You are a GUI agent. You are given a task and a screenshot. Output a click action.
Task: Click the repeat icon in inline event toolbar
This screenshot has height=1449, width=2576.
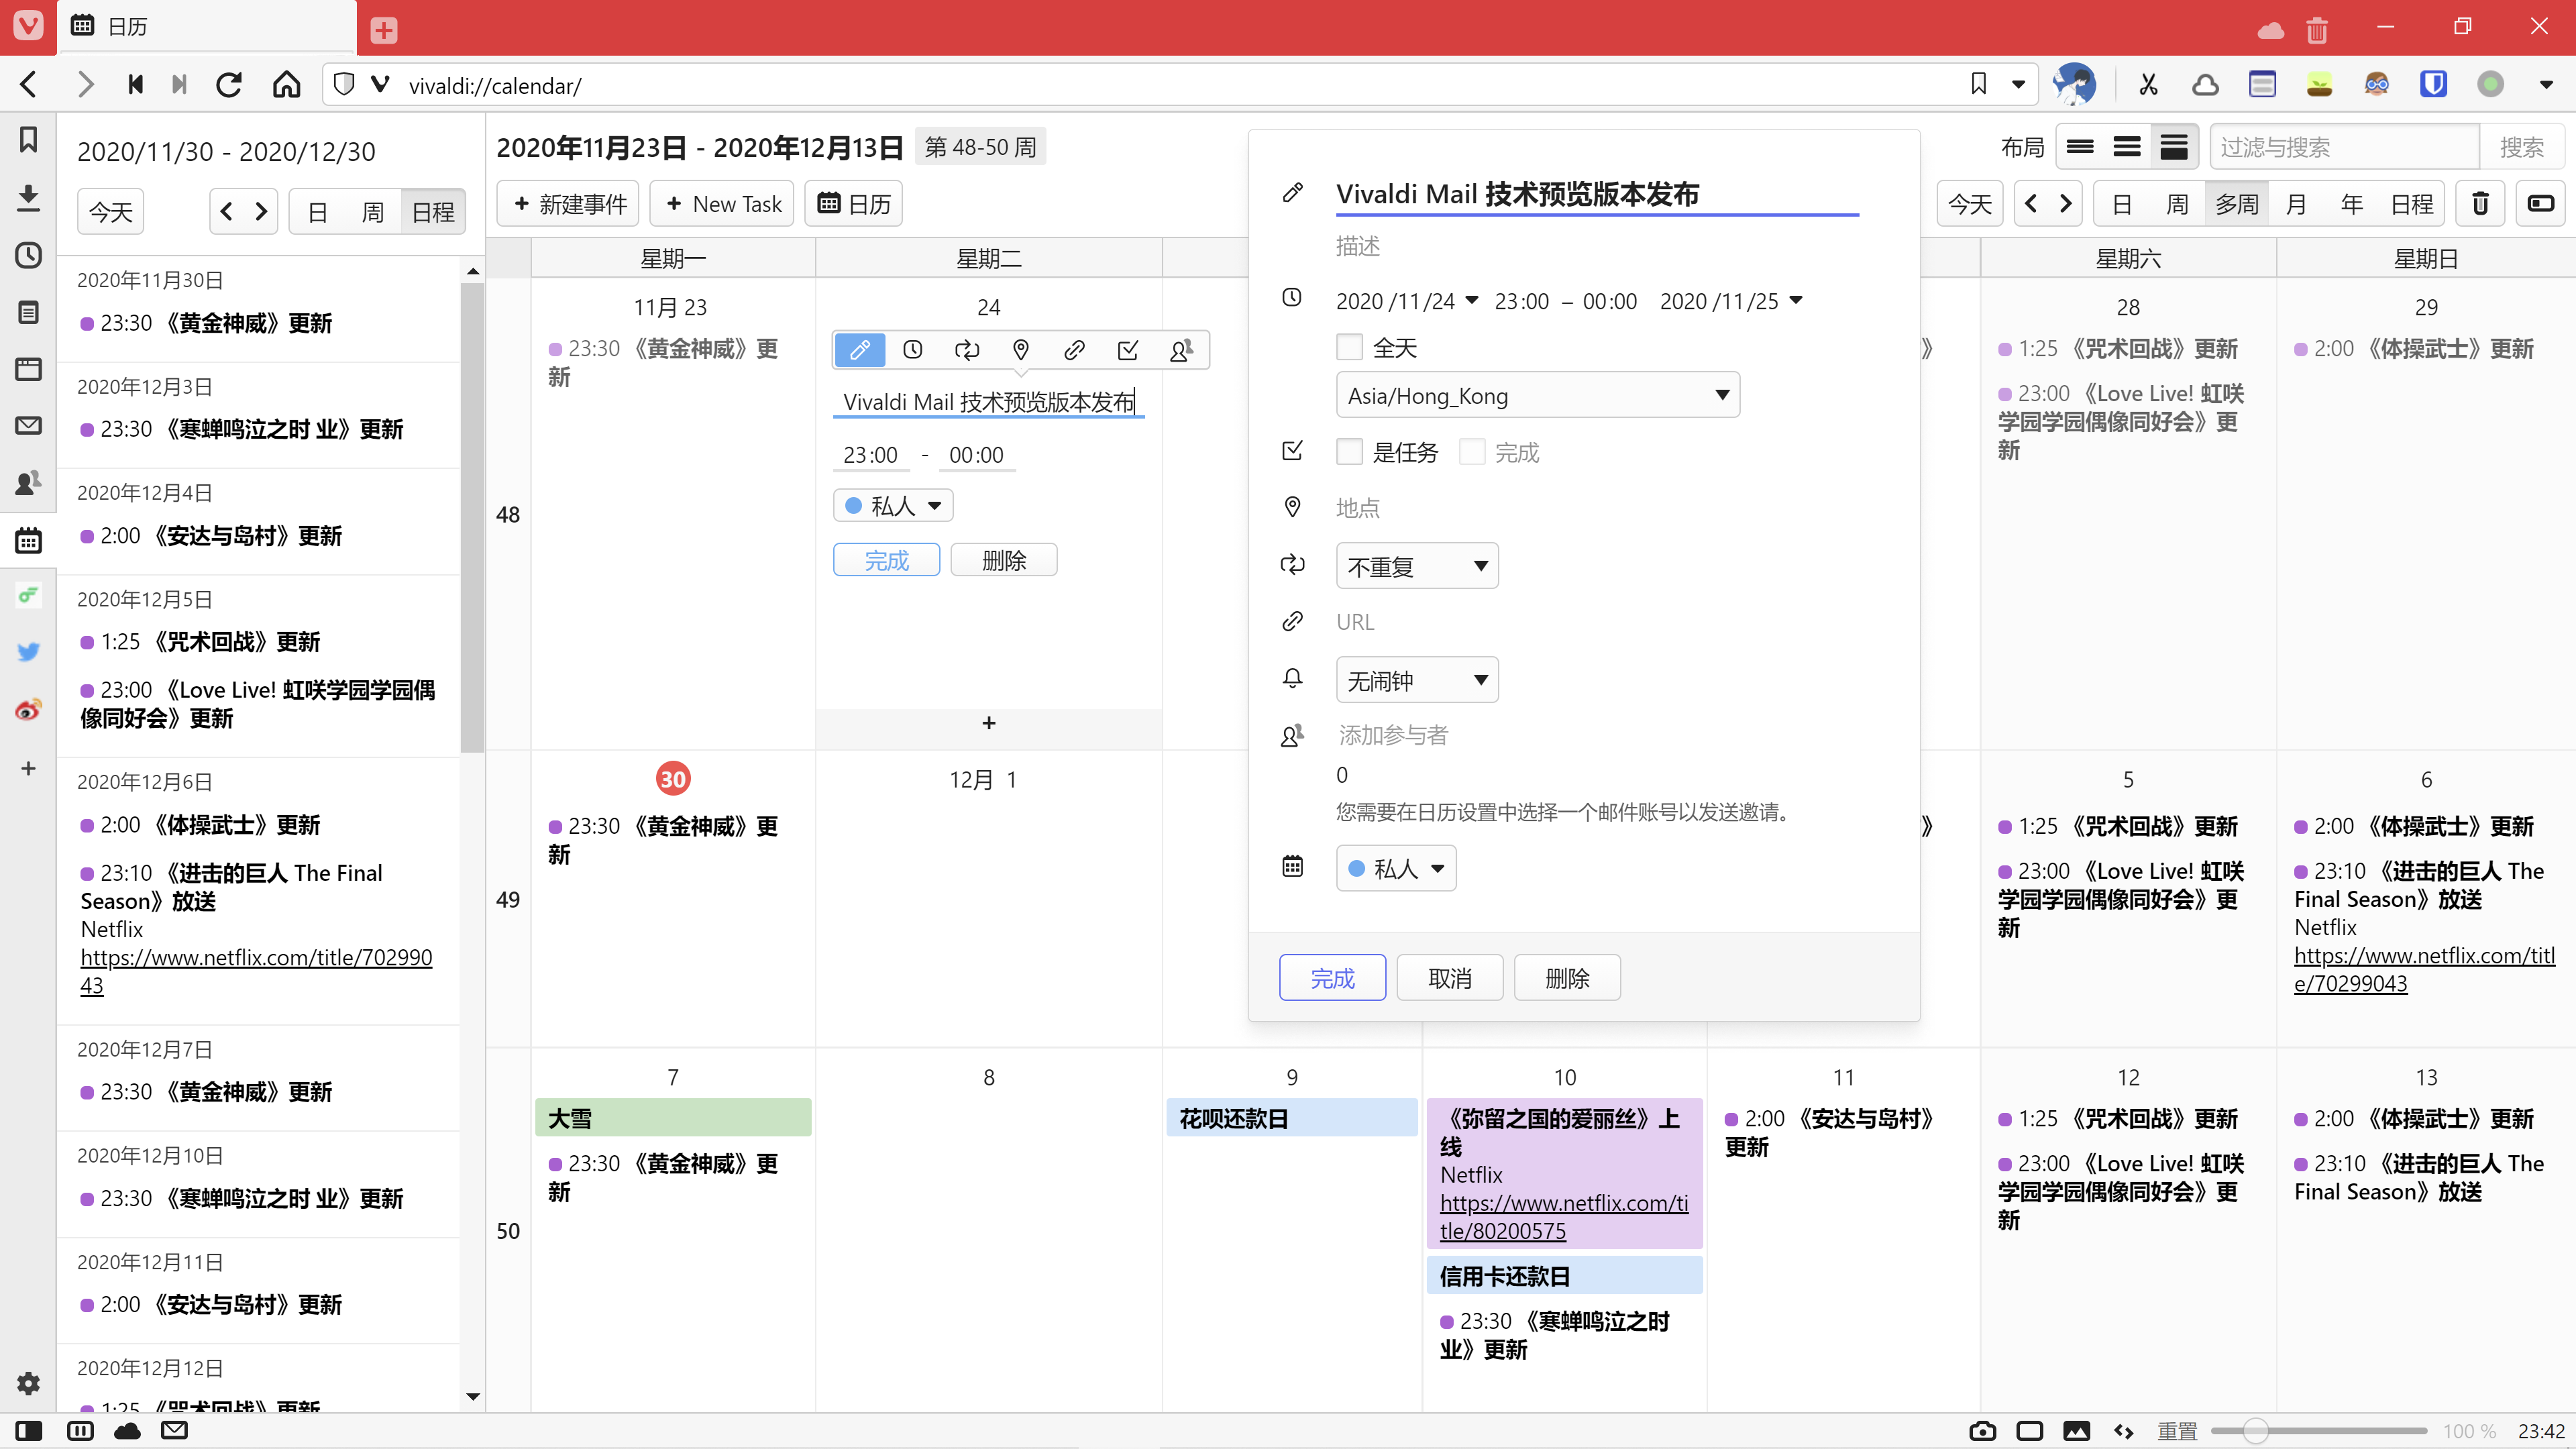click(x=966, y=350)
